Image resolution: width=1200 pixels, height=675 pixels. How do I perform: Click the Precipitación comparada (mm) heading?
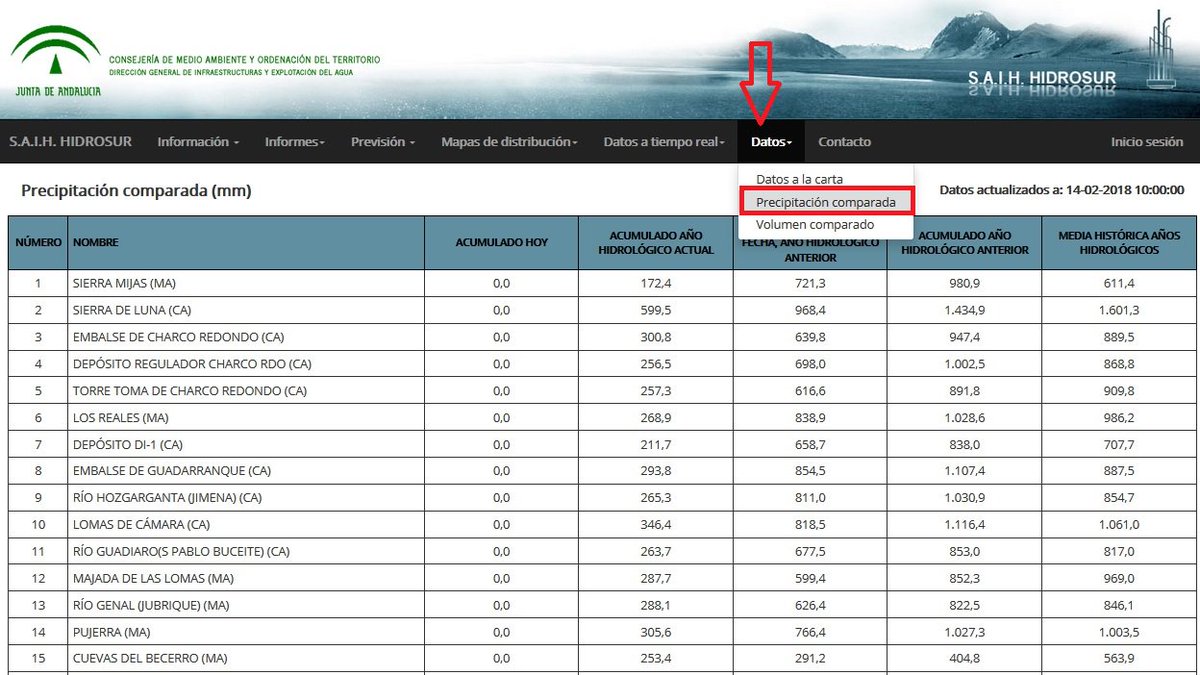click(136, 190)
